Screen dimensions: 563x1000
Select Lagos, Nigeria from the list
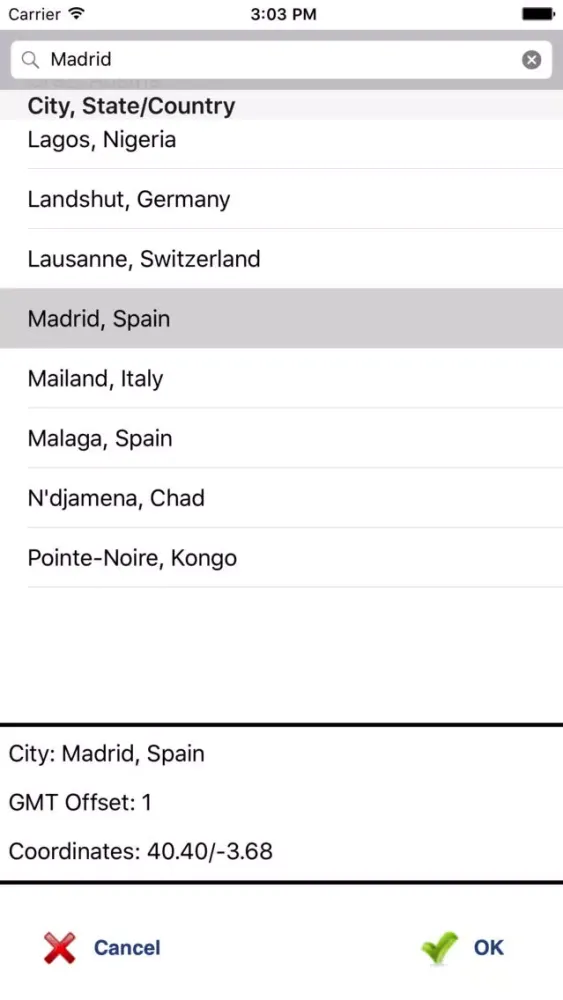tap(281, 140)
